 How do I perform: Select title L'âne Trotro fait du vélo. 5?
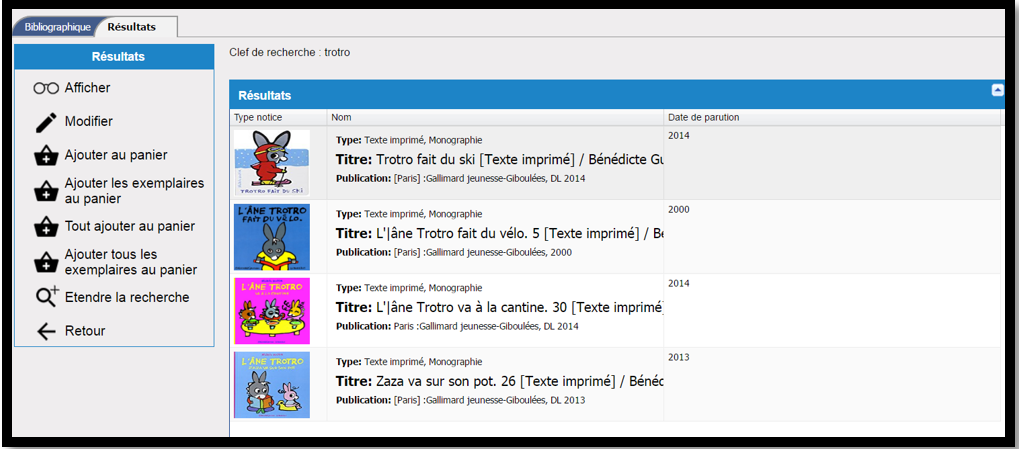tap(500, 233)
